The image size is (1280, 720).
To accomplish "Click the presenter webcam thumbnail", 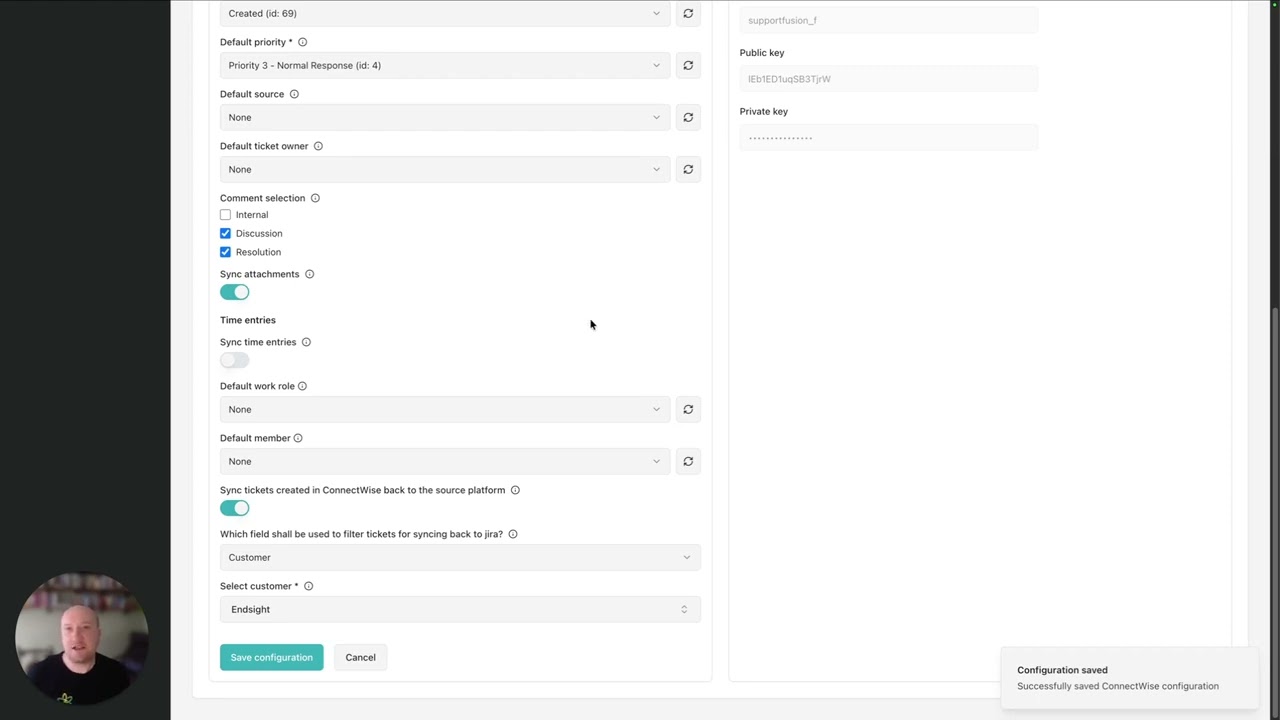I will [x=82, y=640].
